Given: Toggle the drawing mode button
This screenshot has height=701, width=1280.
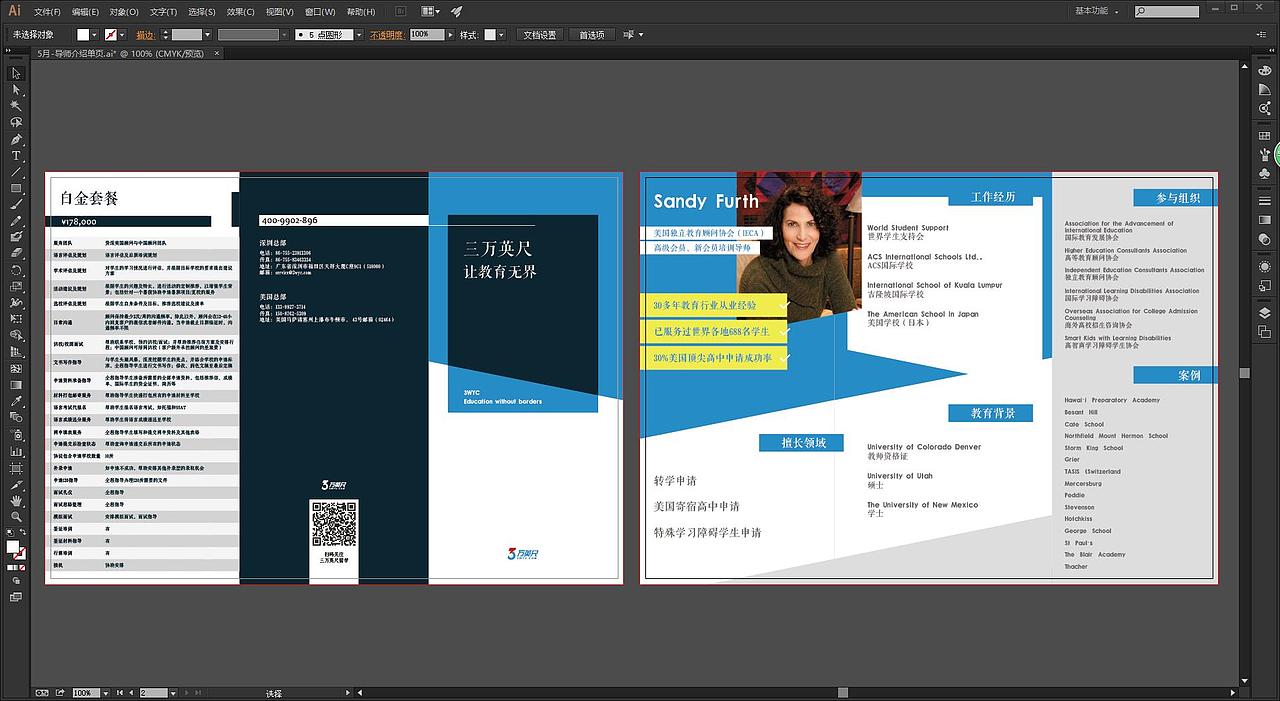Looking at the screenshot, I should click(x=16, y=581).
